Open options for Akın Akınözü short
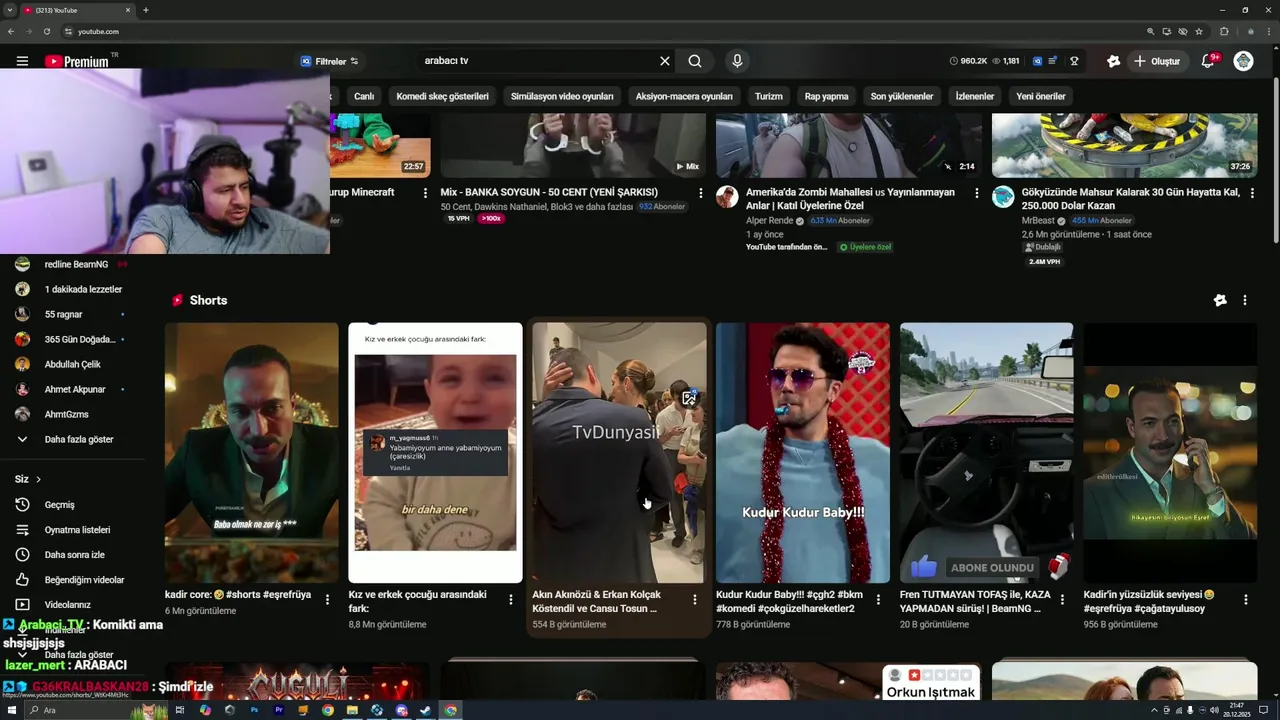Image resolution: width=1280 pixels, height=720 pixels. tap(695, 600)
